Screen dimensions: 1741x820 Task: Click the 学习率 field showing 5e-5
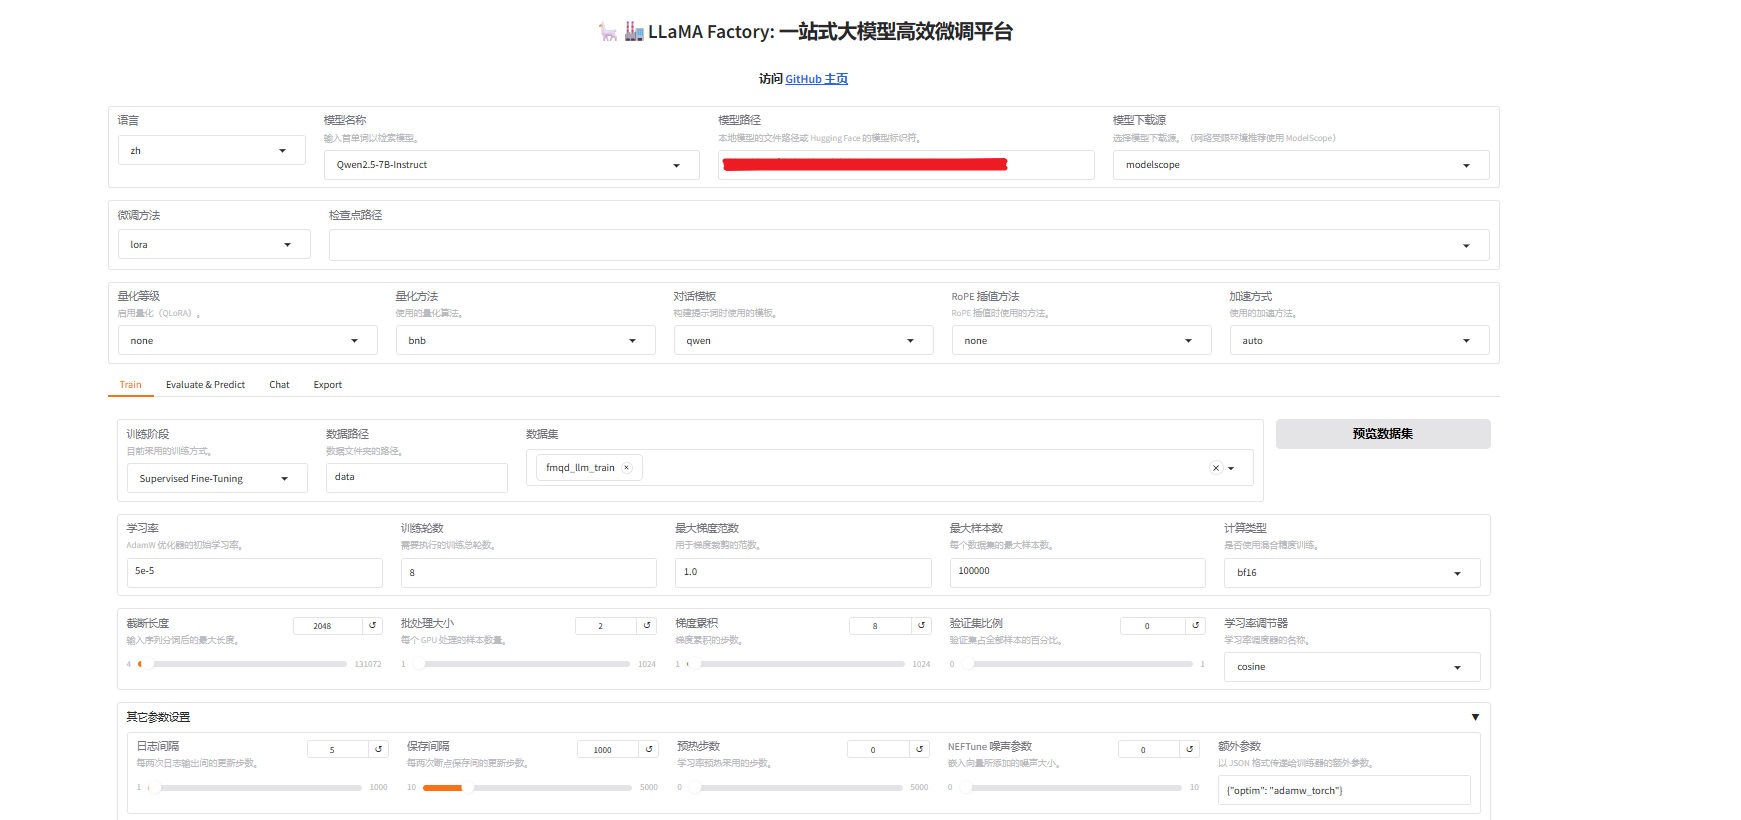pos(254,572)
